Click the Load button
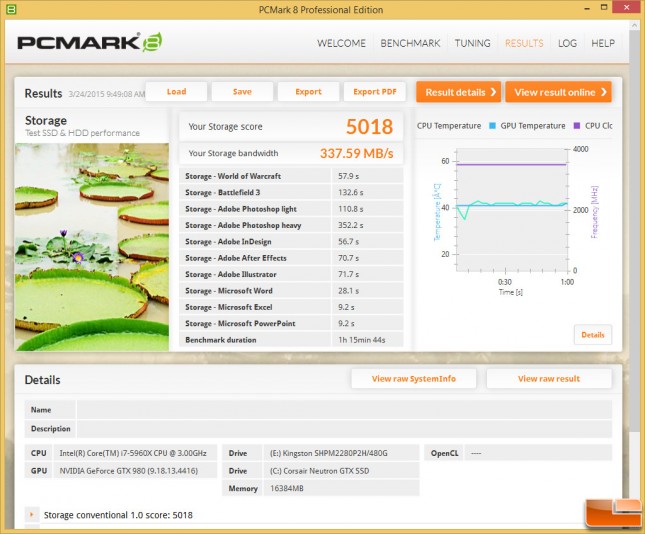 pyautogui.click(x=176, y=91)
